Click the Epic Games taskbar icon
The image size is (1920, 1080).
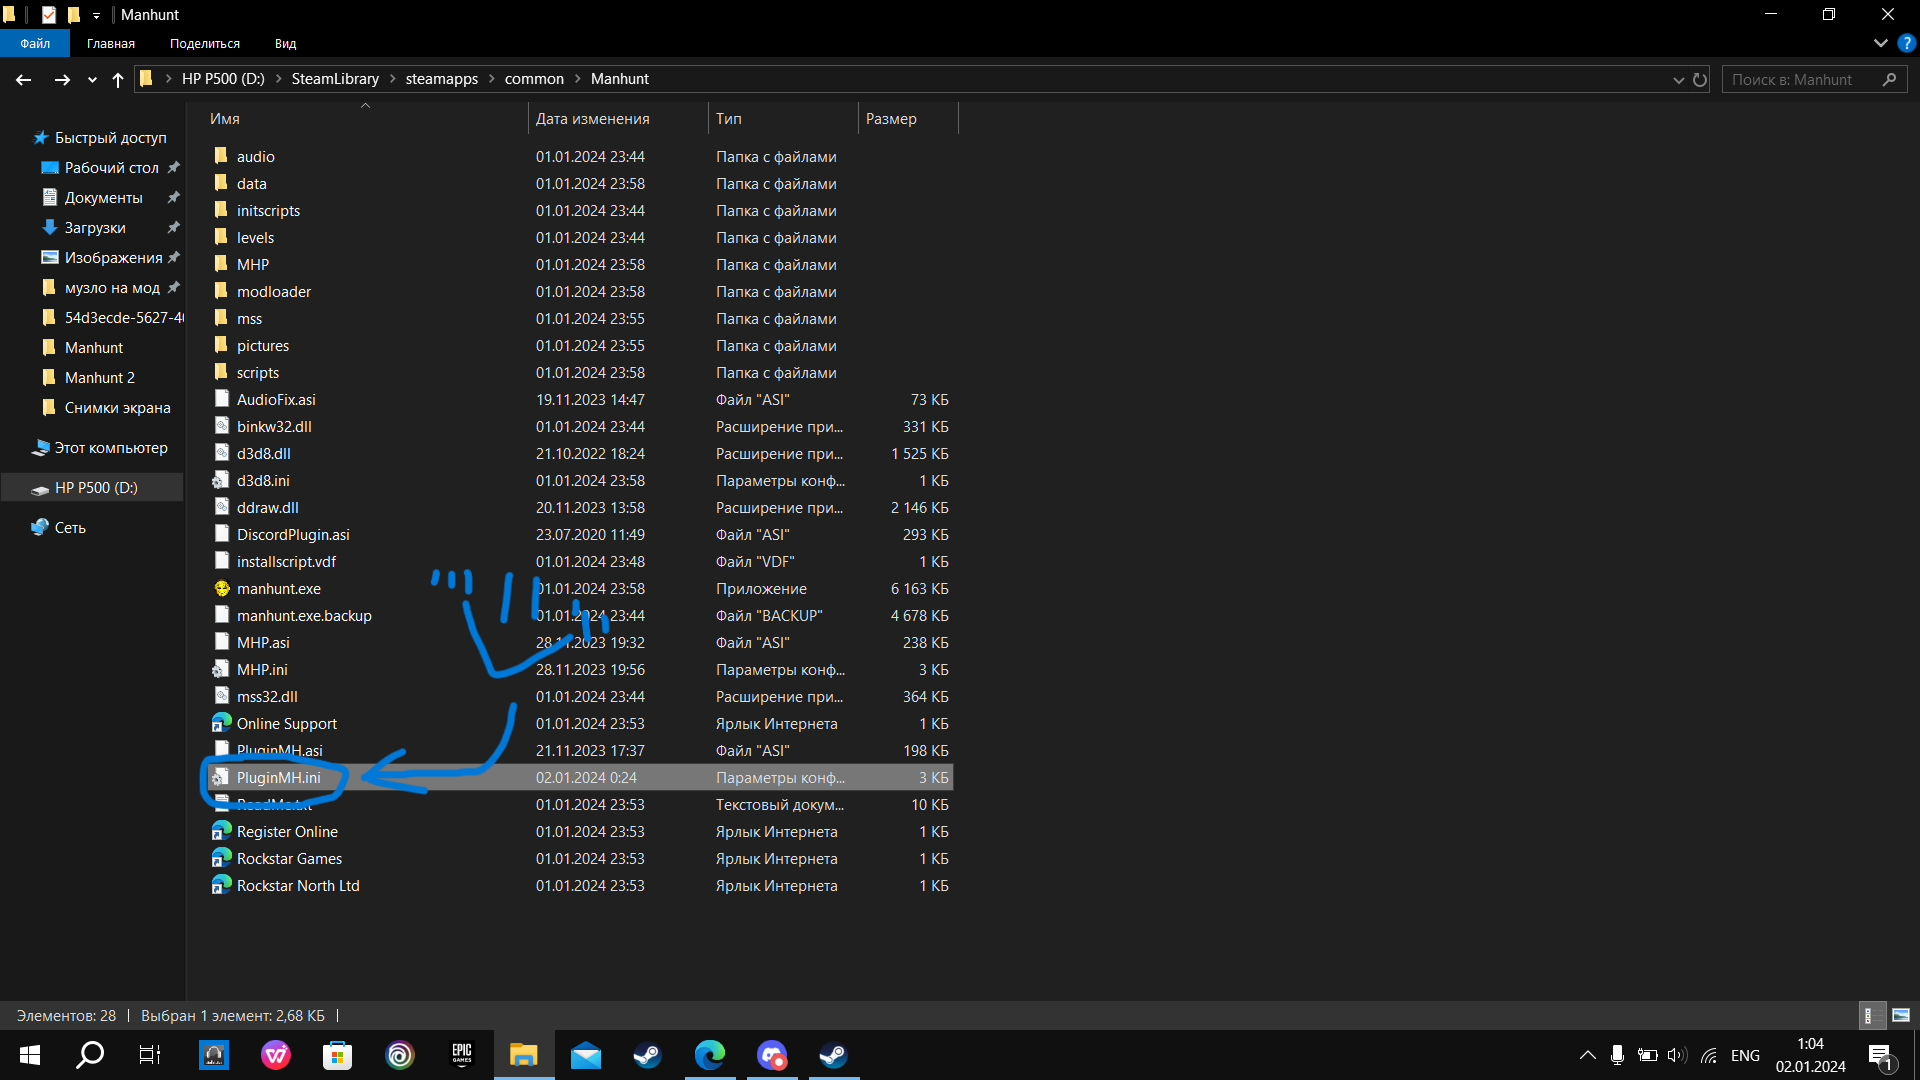pos(462,1055)
